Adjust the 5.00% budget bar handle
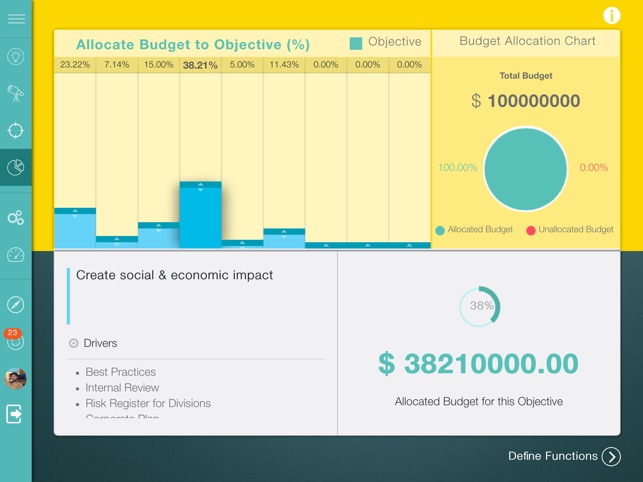The height and width of the screenshot is (482, 643). (x=242, y=243)
